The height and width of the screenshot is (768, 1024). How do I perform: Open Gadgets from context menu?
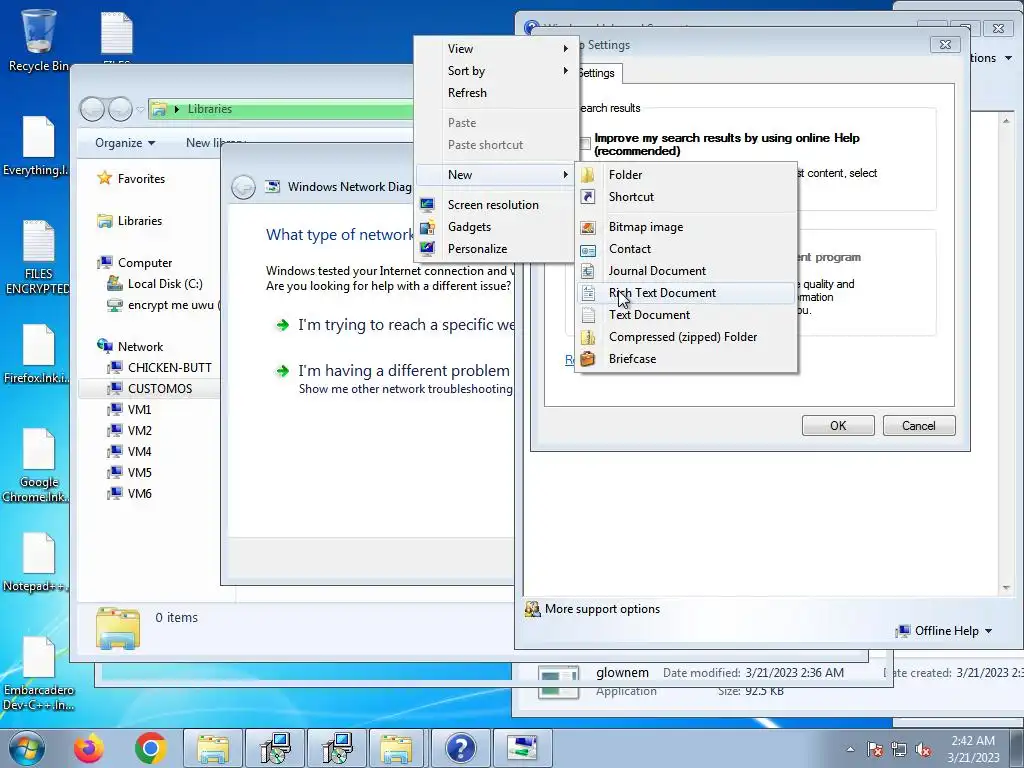click(496, 227)
